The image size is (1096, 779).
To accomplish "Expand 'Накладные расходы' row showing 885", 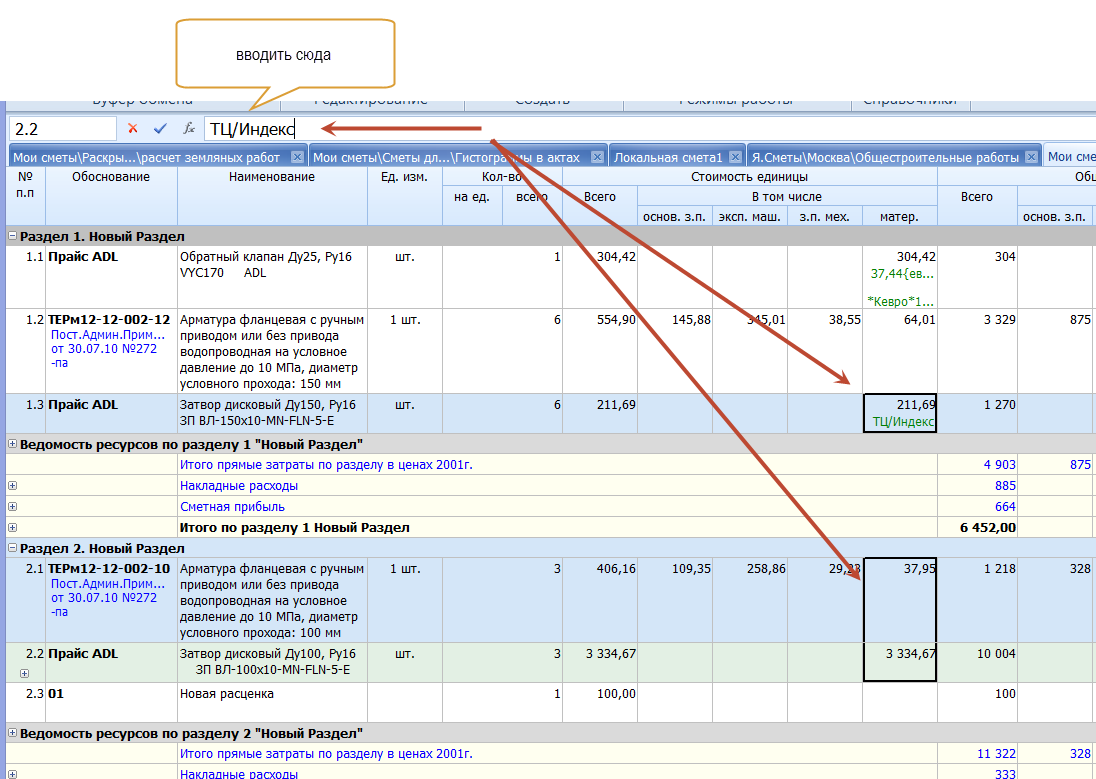I will coord(13,485).
